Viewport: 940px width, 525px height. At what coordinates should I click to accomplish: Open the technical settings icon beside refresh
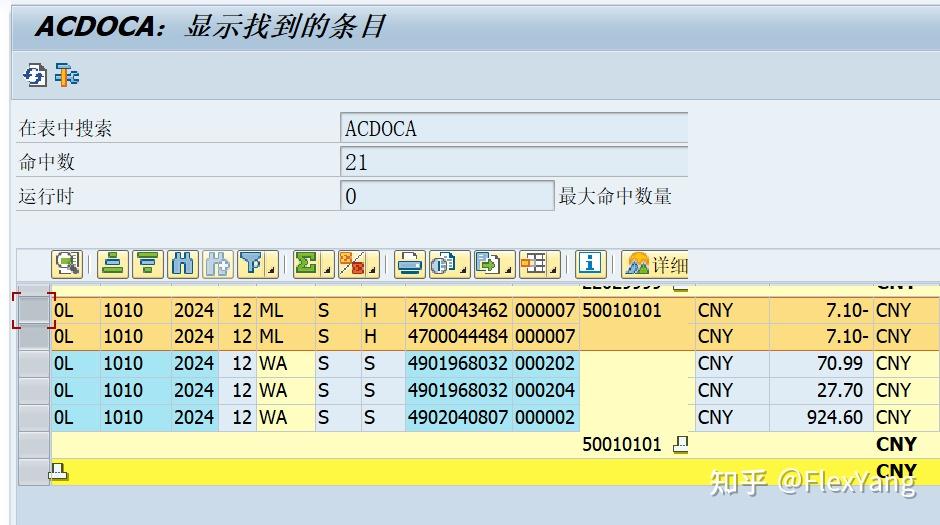pos(67,76)
